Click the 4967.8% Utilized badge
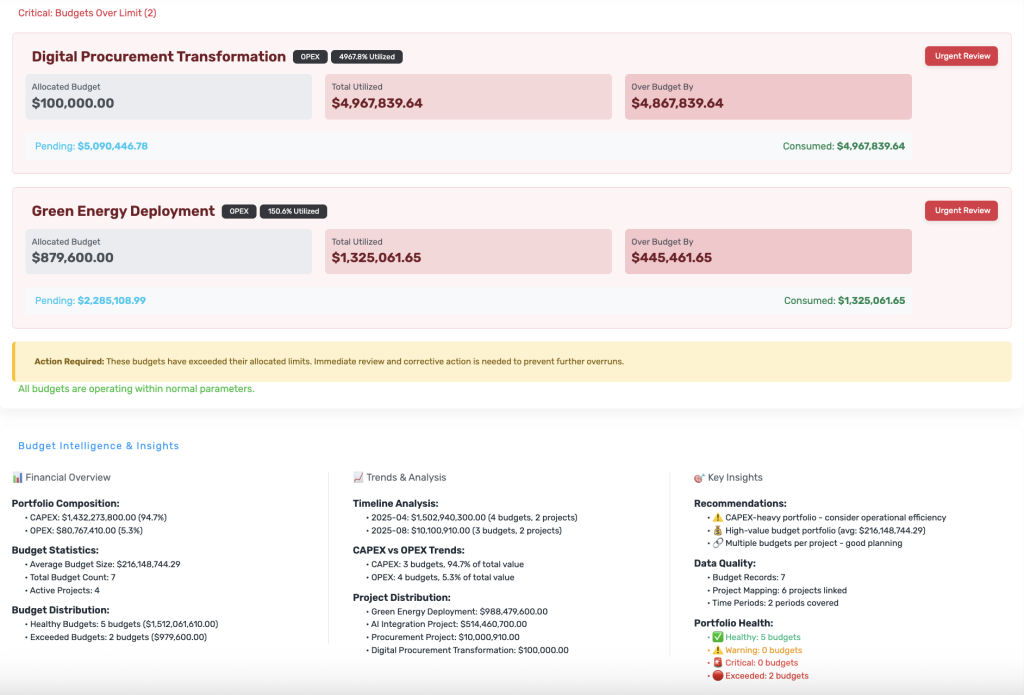This screenshot has height=695, width=1024. 367,57
